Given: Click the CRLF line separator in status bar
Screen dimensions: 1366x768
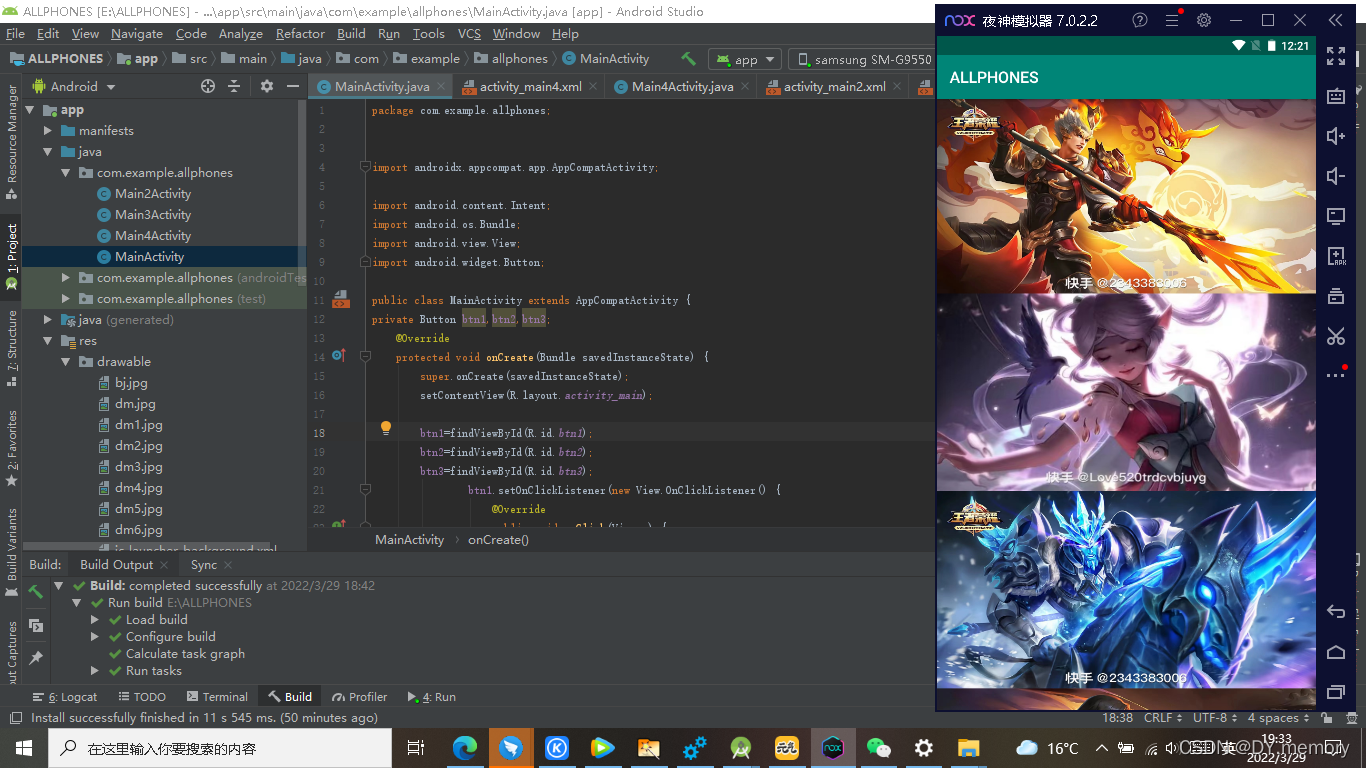Looking at the screenshot, I should (x=1164, y=718).
